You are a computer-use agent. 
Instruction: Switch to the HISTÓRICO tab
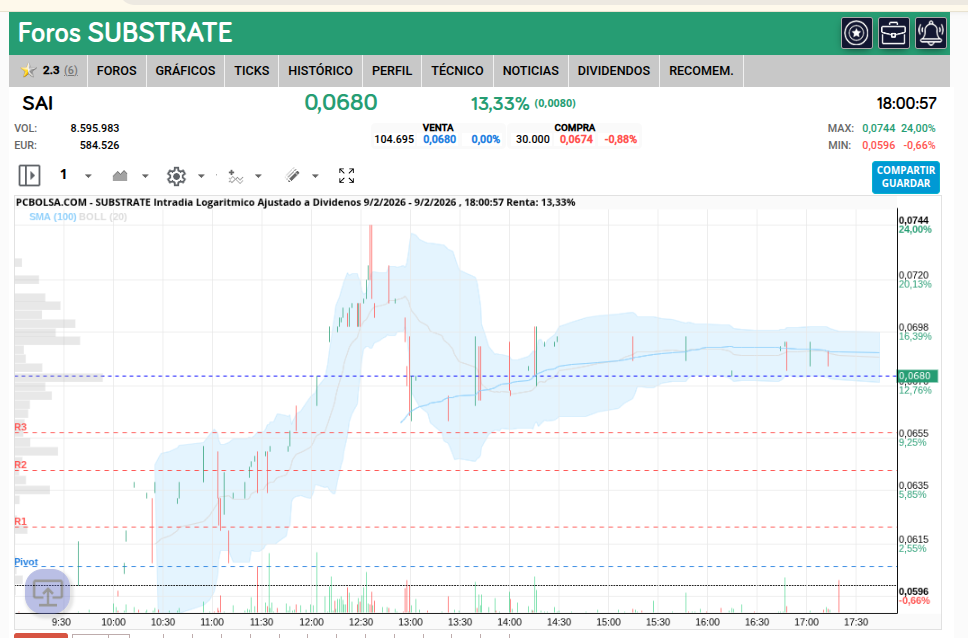pyautogui.click(x=320, y=71)
